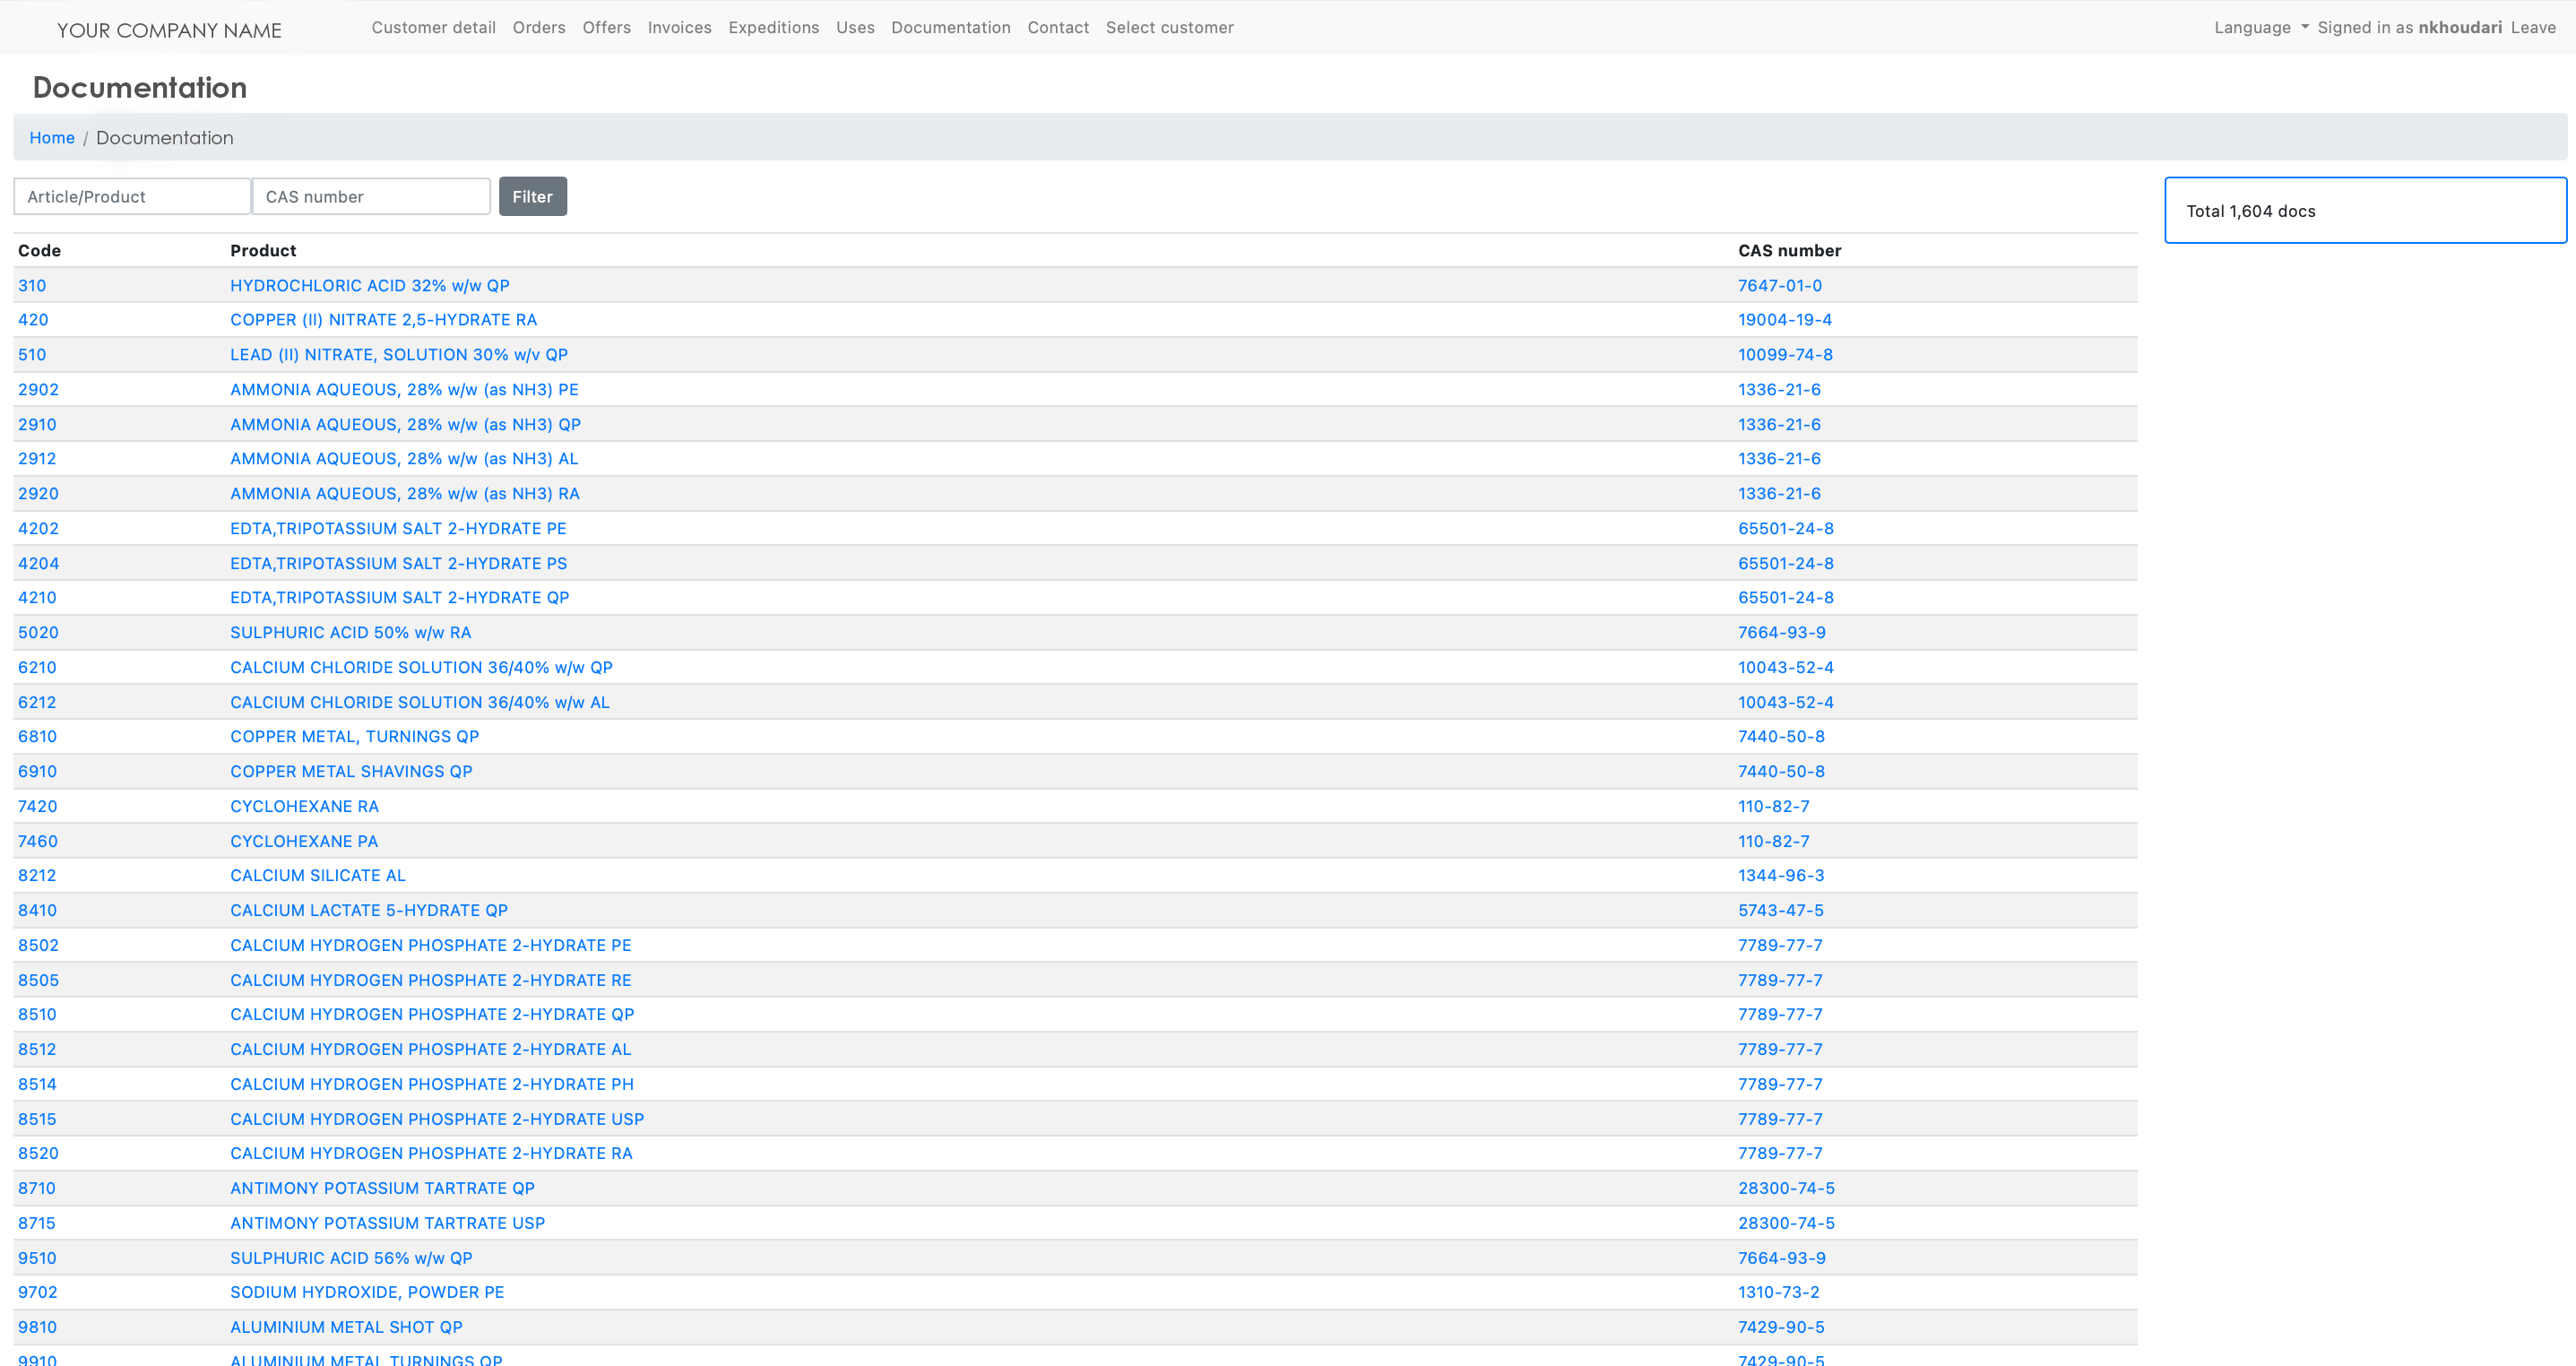Click the Home breadcrumb link
The height and width of the screenshot is (1366, 2576).
52,138
